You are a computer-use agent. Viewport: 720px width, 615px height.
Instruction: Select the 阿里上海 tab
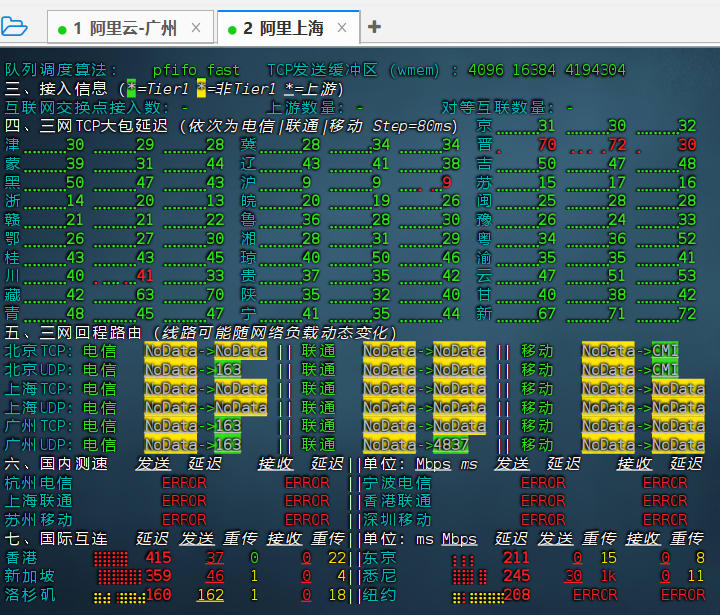coord(288,28)
